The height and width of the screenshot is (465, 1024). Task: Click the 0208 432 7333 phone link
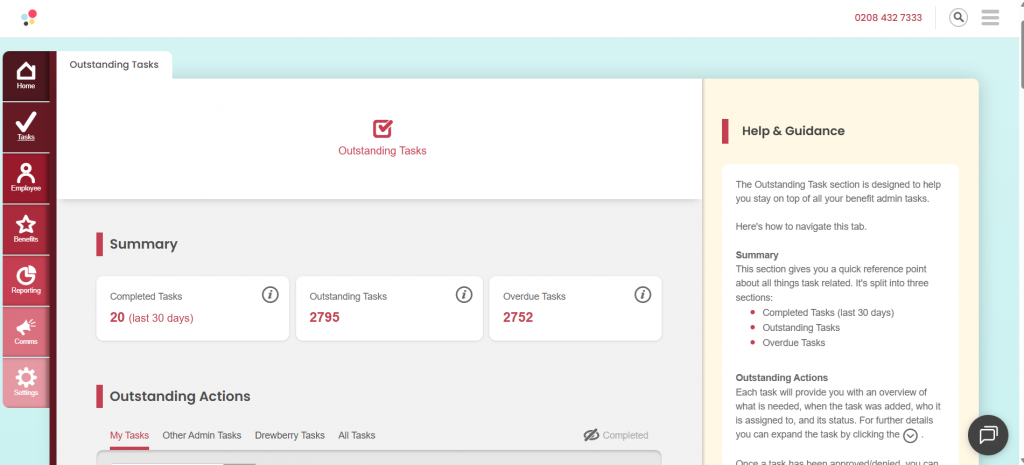pos(888,18)
